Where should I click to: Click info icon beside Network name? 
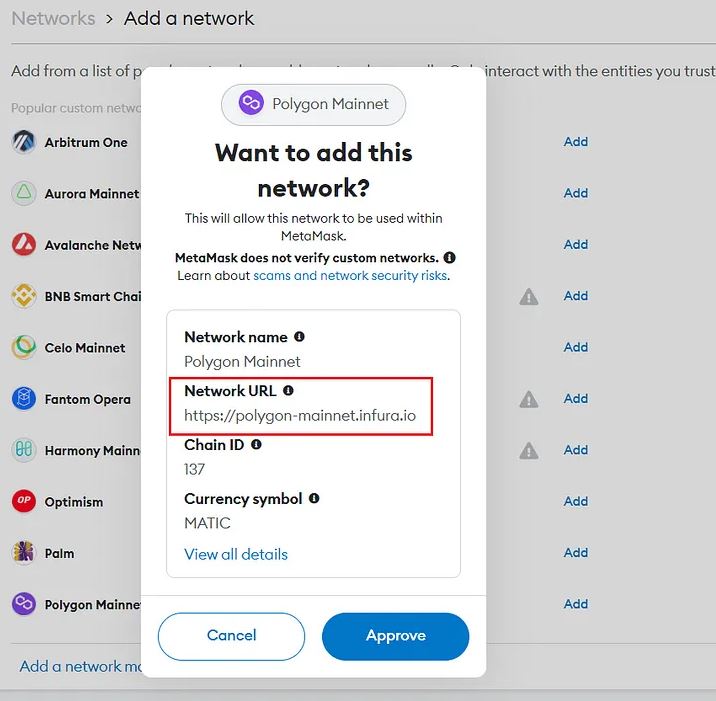click(299, 337)
